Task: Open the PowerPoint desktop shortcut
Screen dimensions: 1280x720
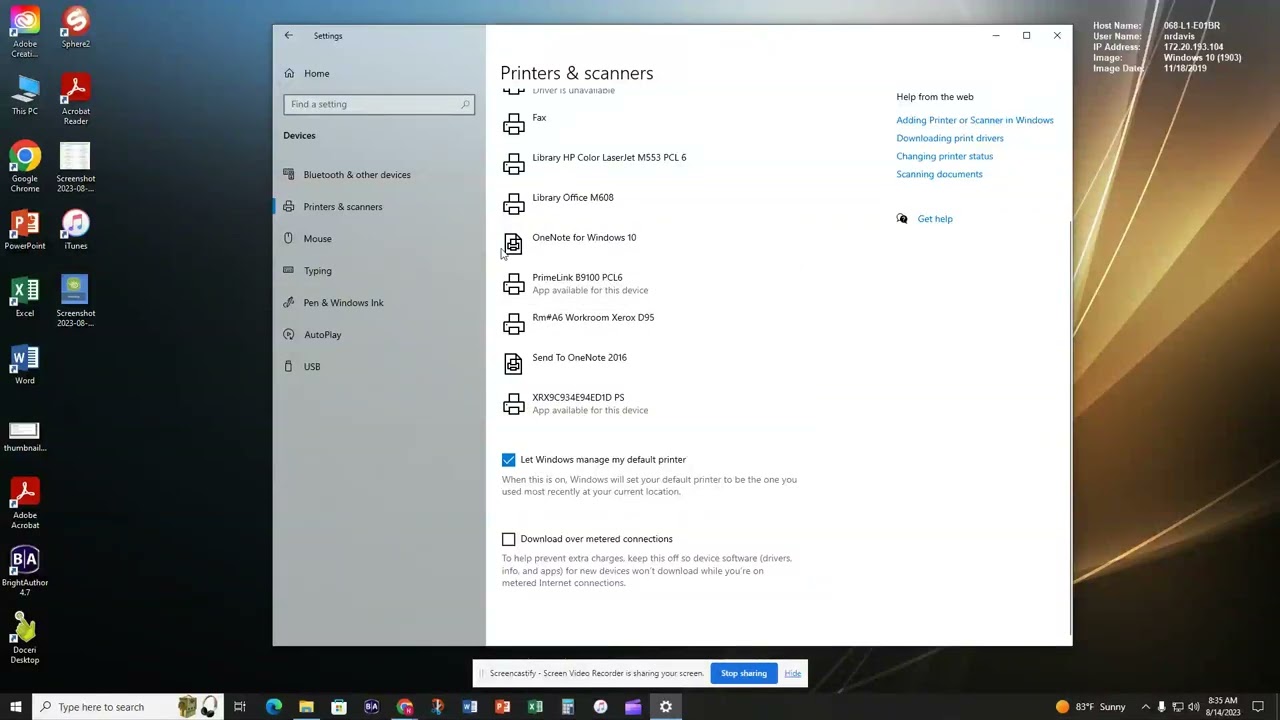Action: (25, 230)
